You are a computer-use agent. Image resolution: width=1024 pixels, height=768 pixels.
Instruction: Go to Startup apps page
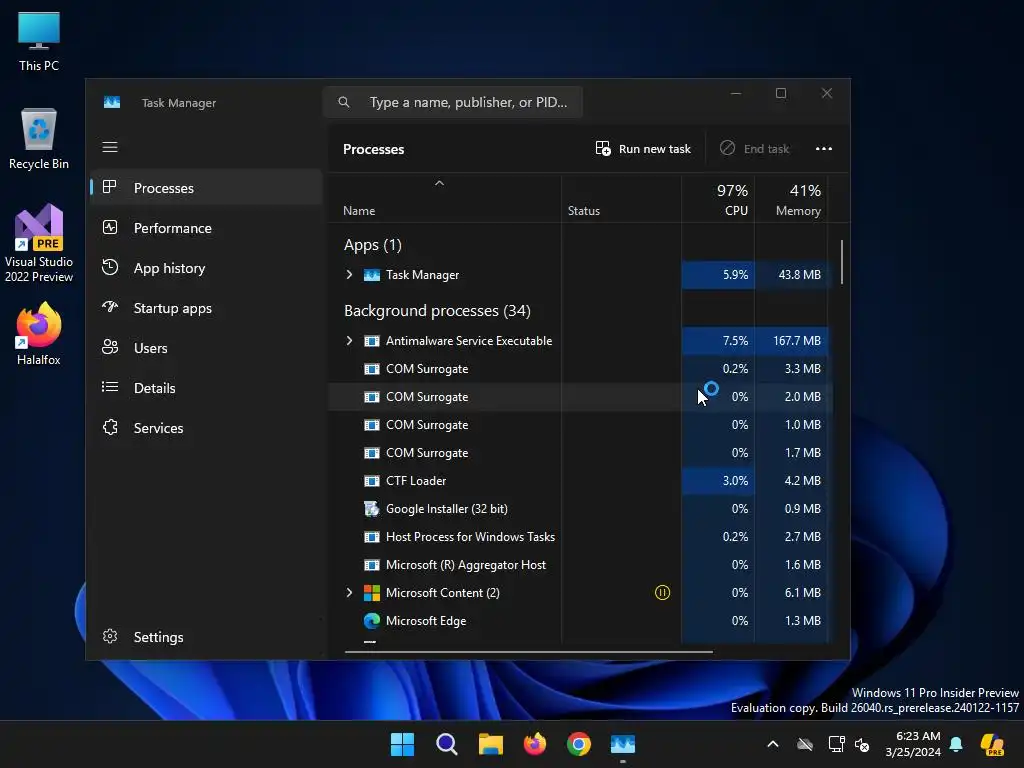206,308
